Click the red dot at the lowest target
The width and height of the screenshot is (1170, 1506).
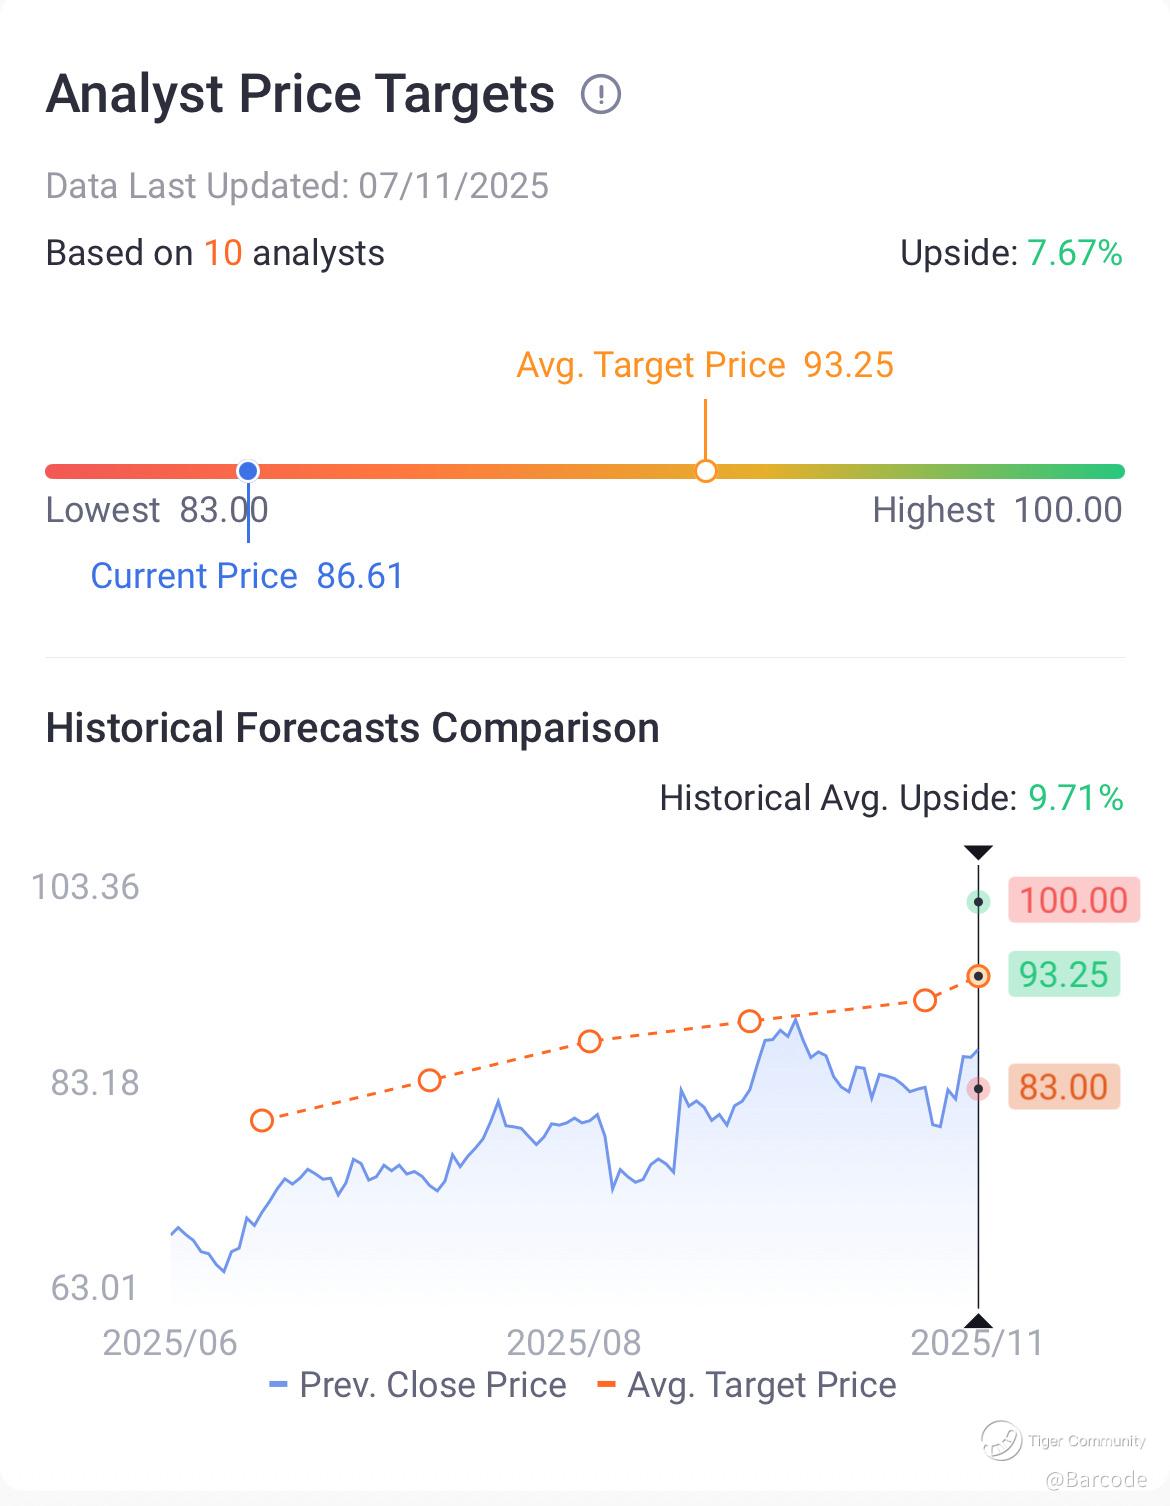pyautogui.click(x=978, y=1089)
